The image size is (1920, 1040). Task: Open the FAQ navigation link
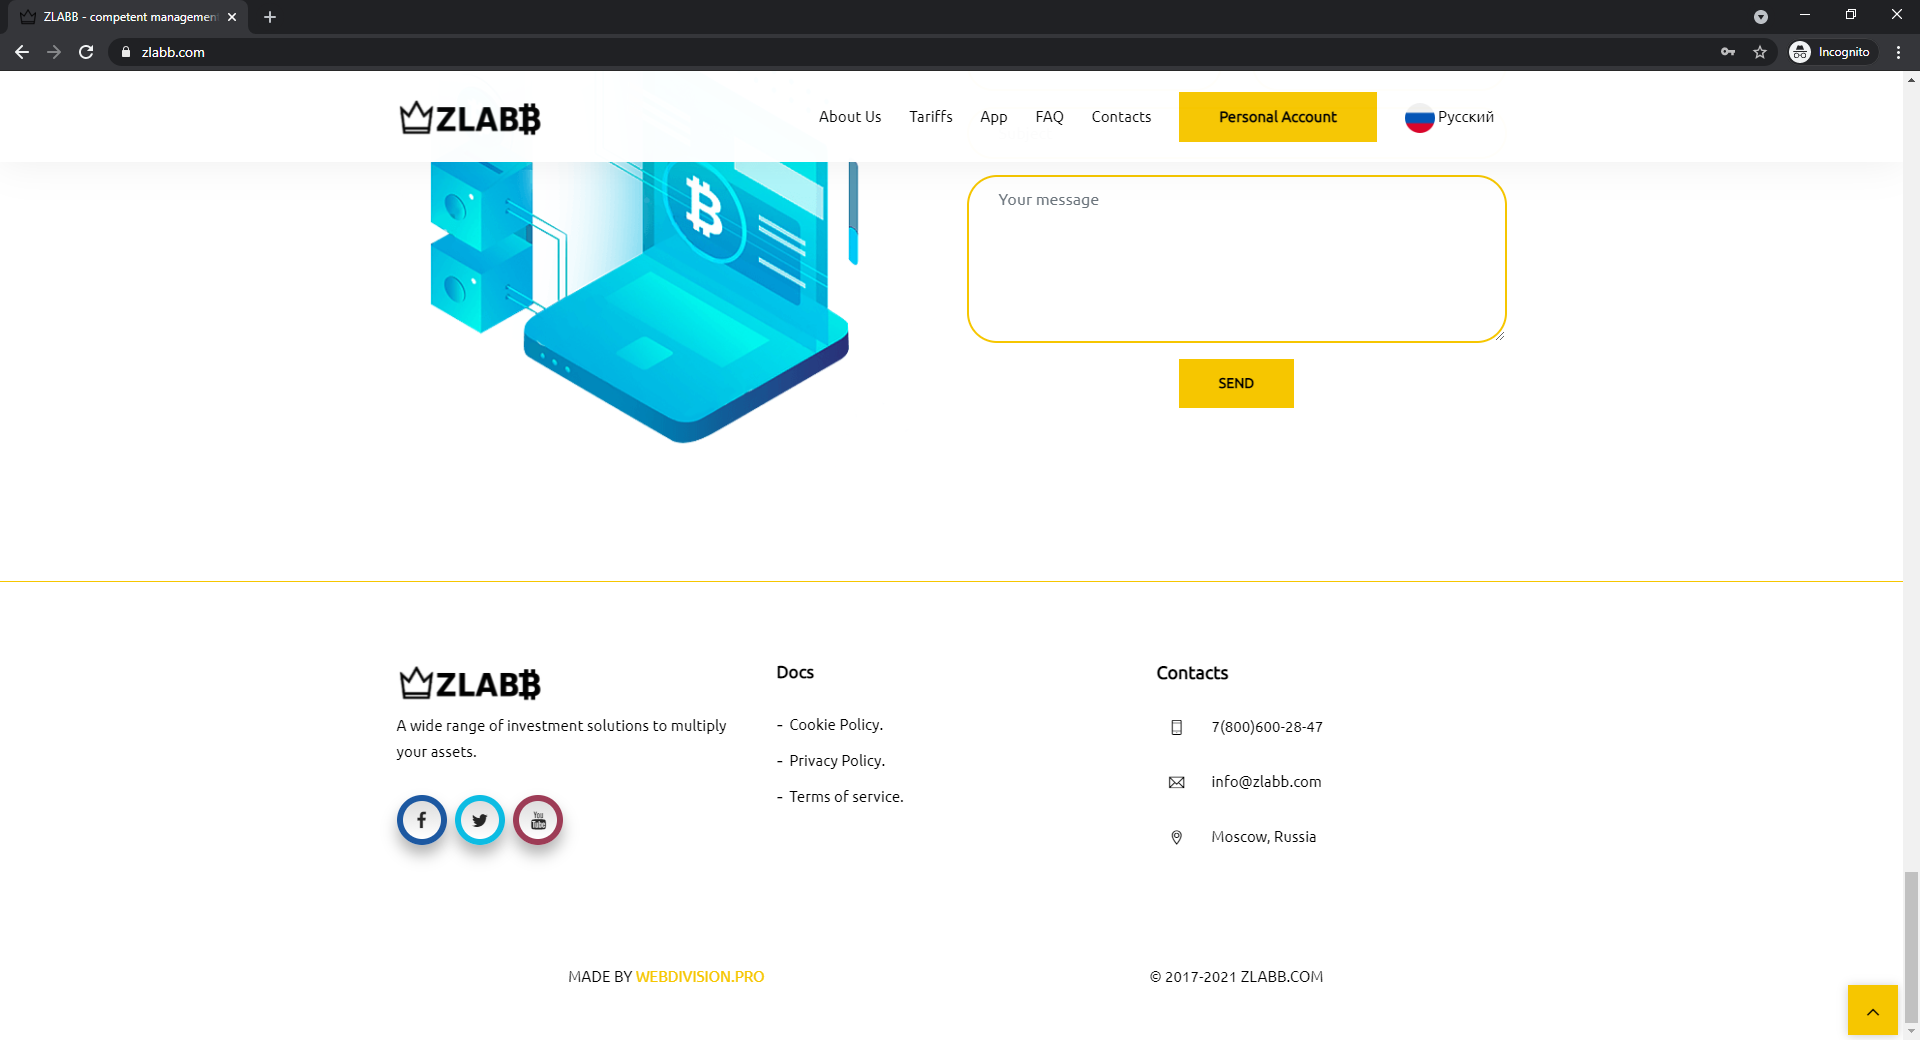click(1049, 117)
